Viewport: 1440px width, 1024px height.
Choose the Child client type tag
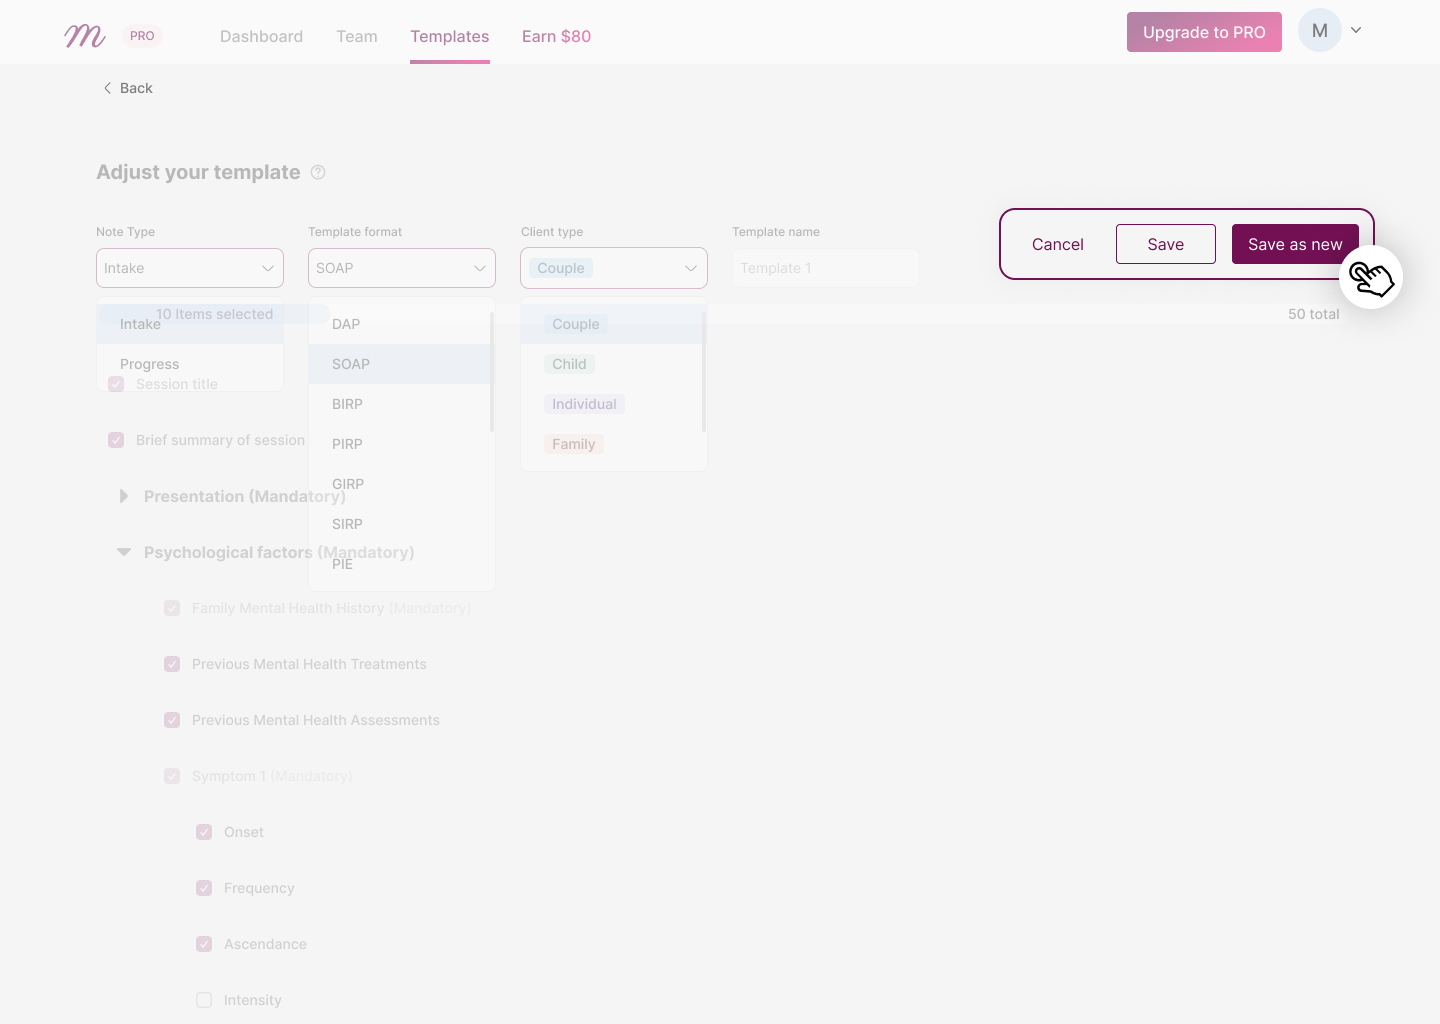(x=570, y=364)
